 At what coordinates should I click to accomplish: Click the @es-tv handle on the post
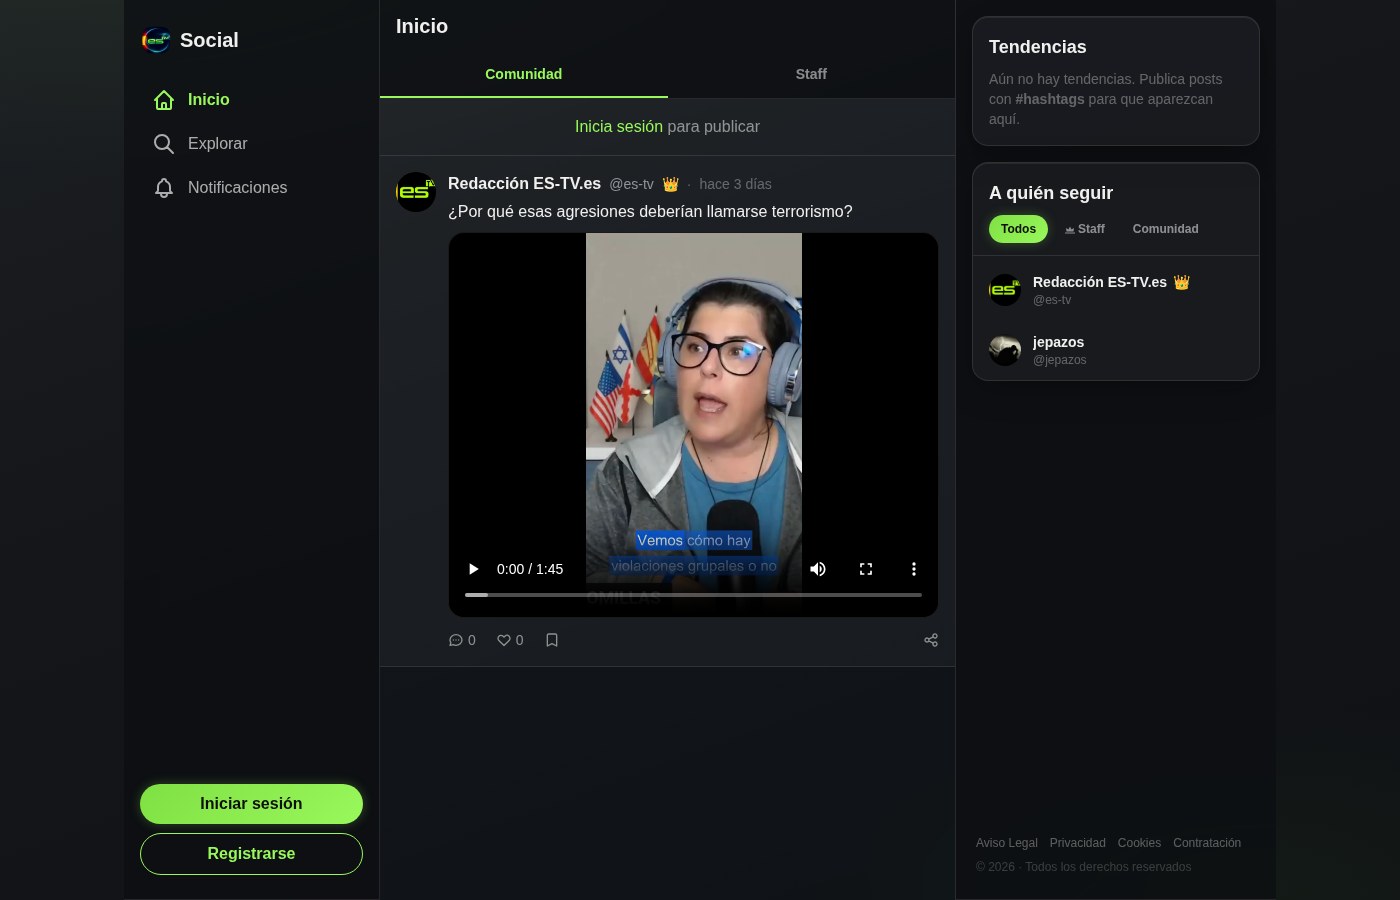tap(631, 184)
